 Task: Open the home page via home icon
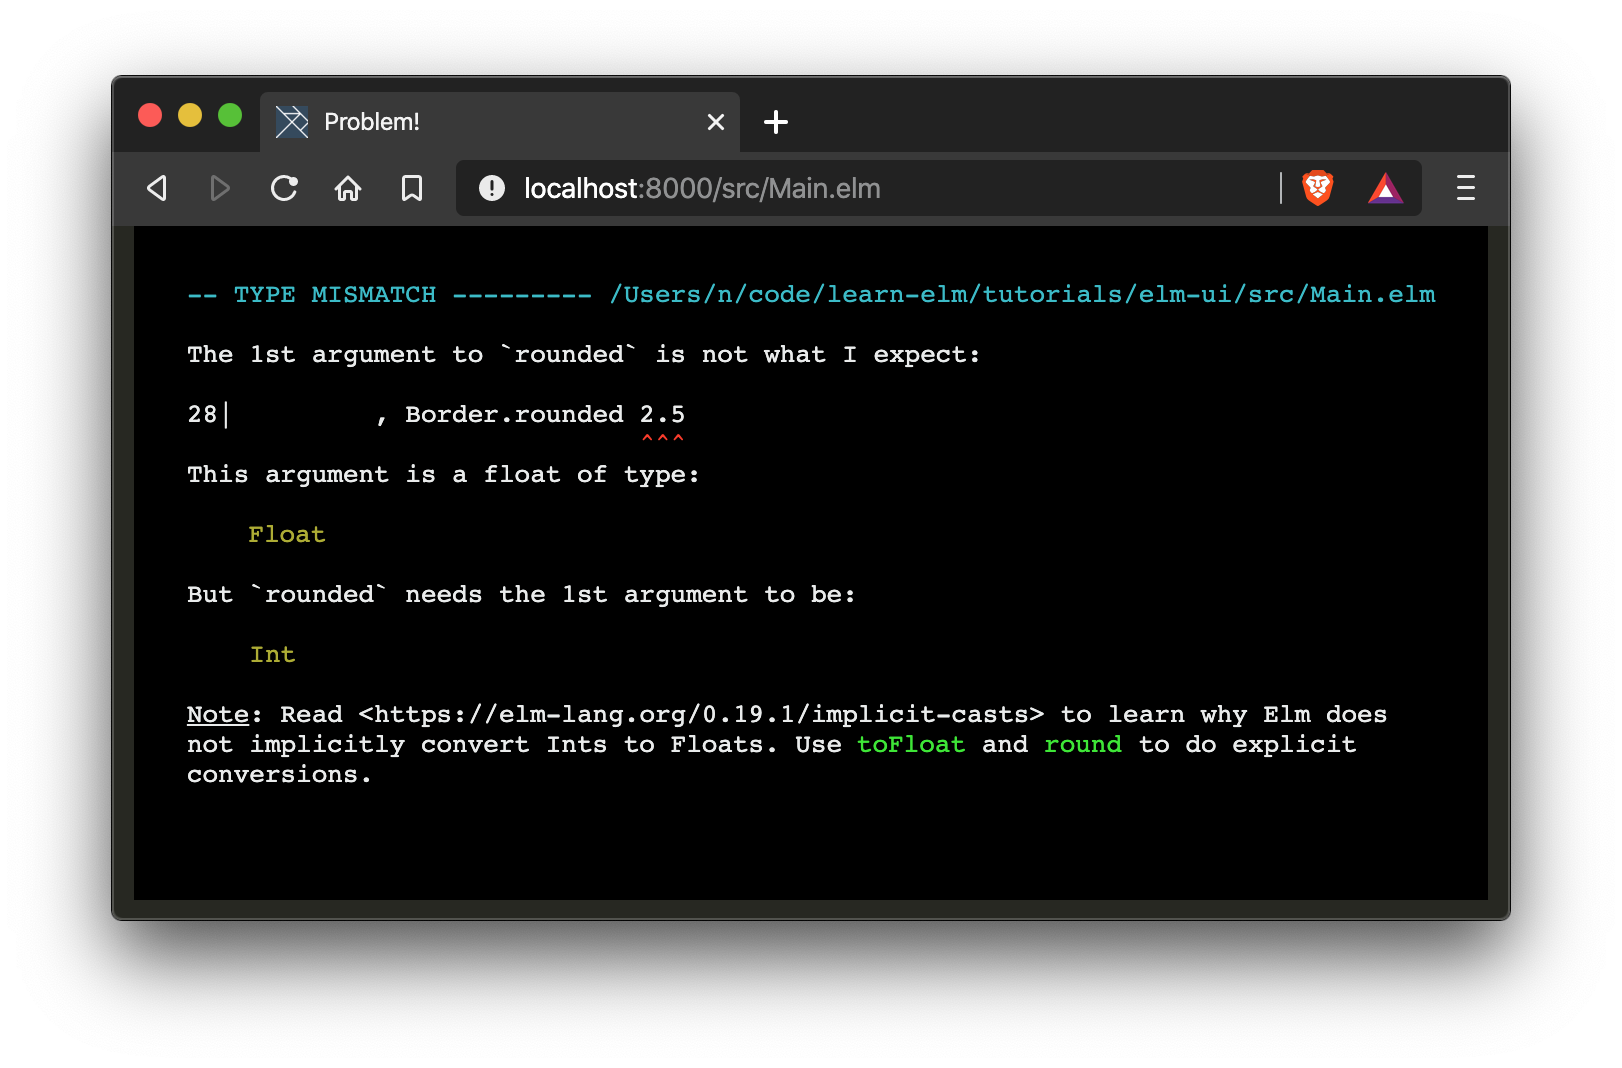click(348, 188)
